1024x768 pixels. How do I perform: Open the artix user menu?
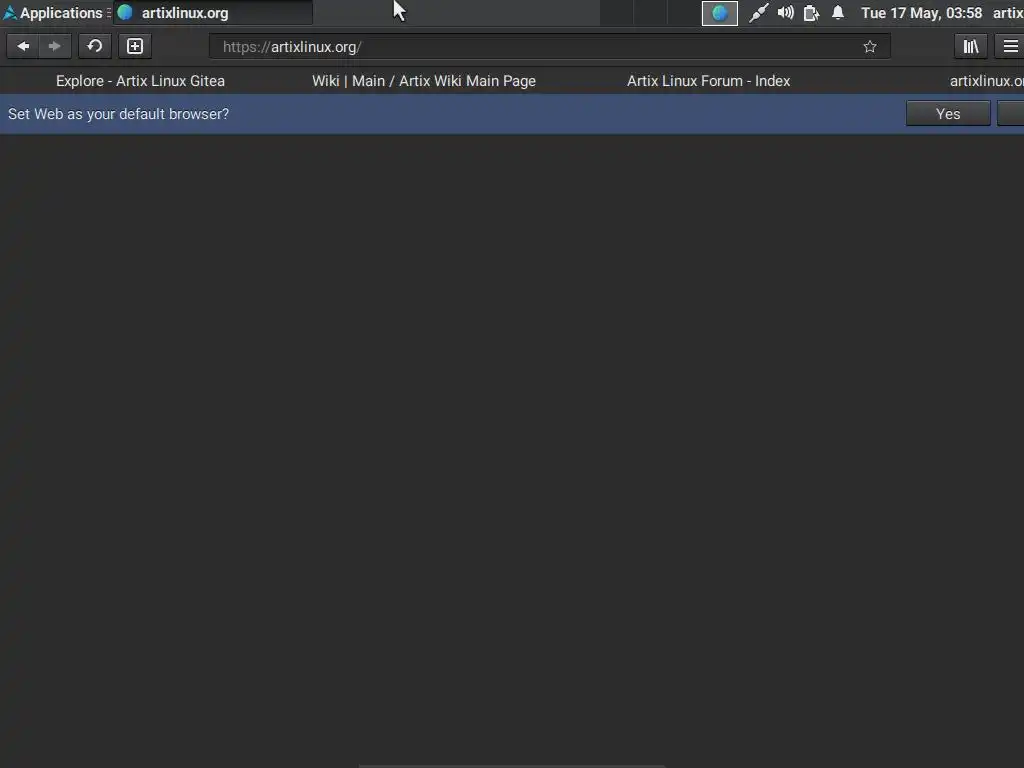1008,13
